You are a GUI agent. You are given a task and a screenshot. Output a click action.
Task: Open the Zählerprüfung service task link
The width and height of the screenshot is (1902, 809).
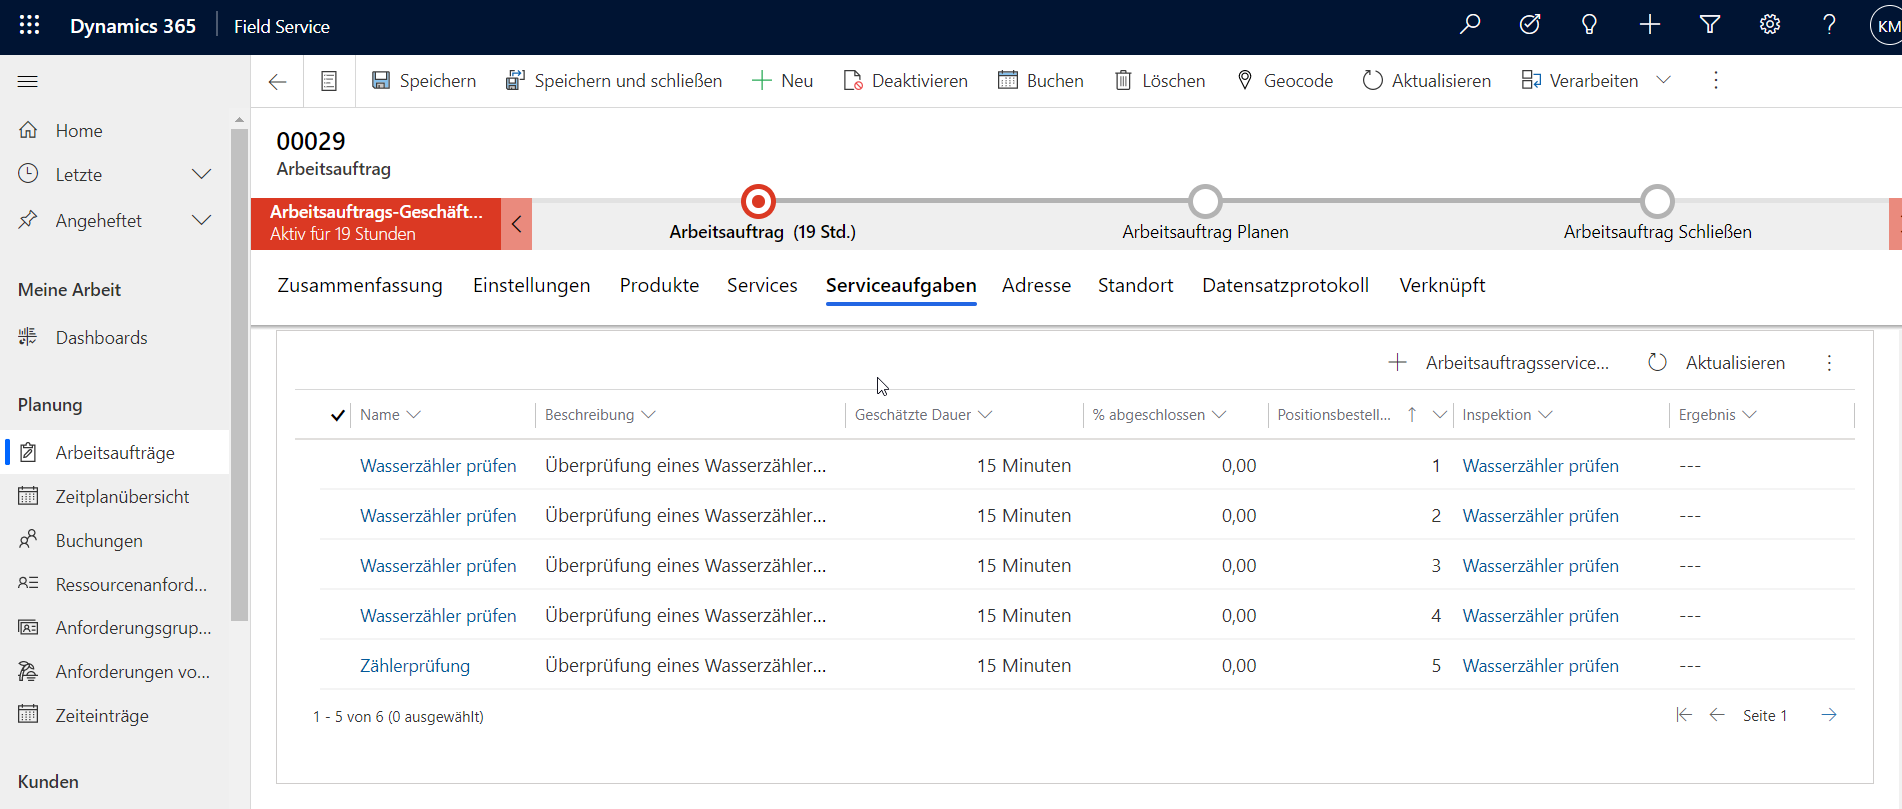point(415,666)
